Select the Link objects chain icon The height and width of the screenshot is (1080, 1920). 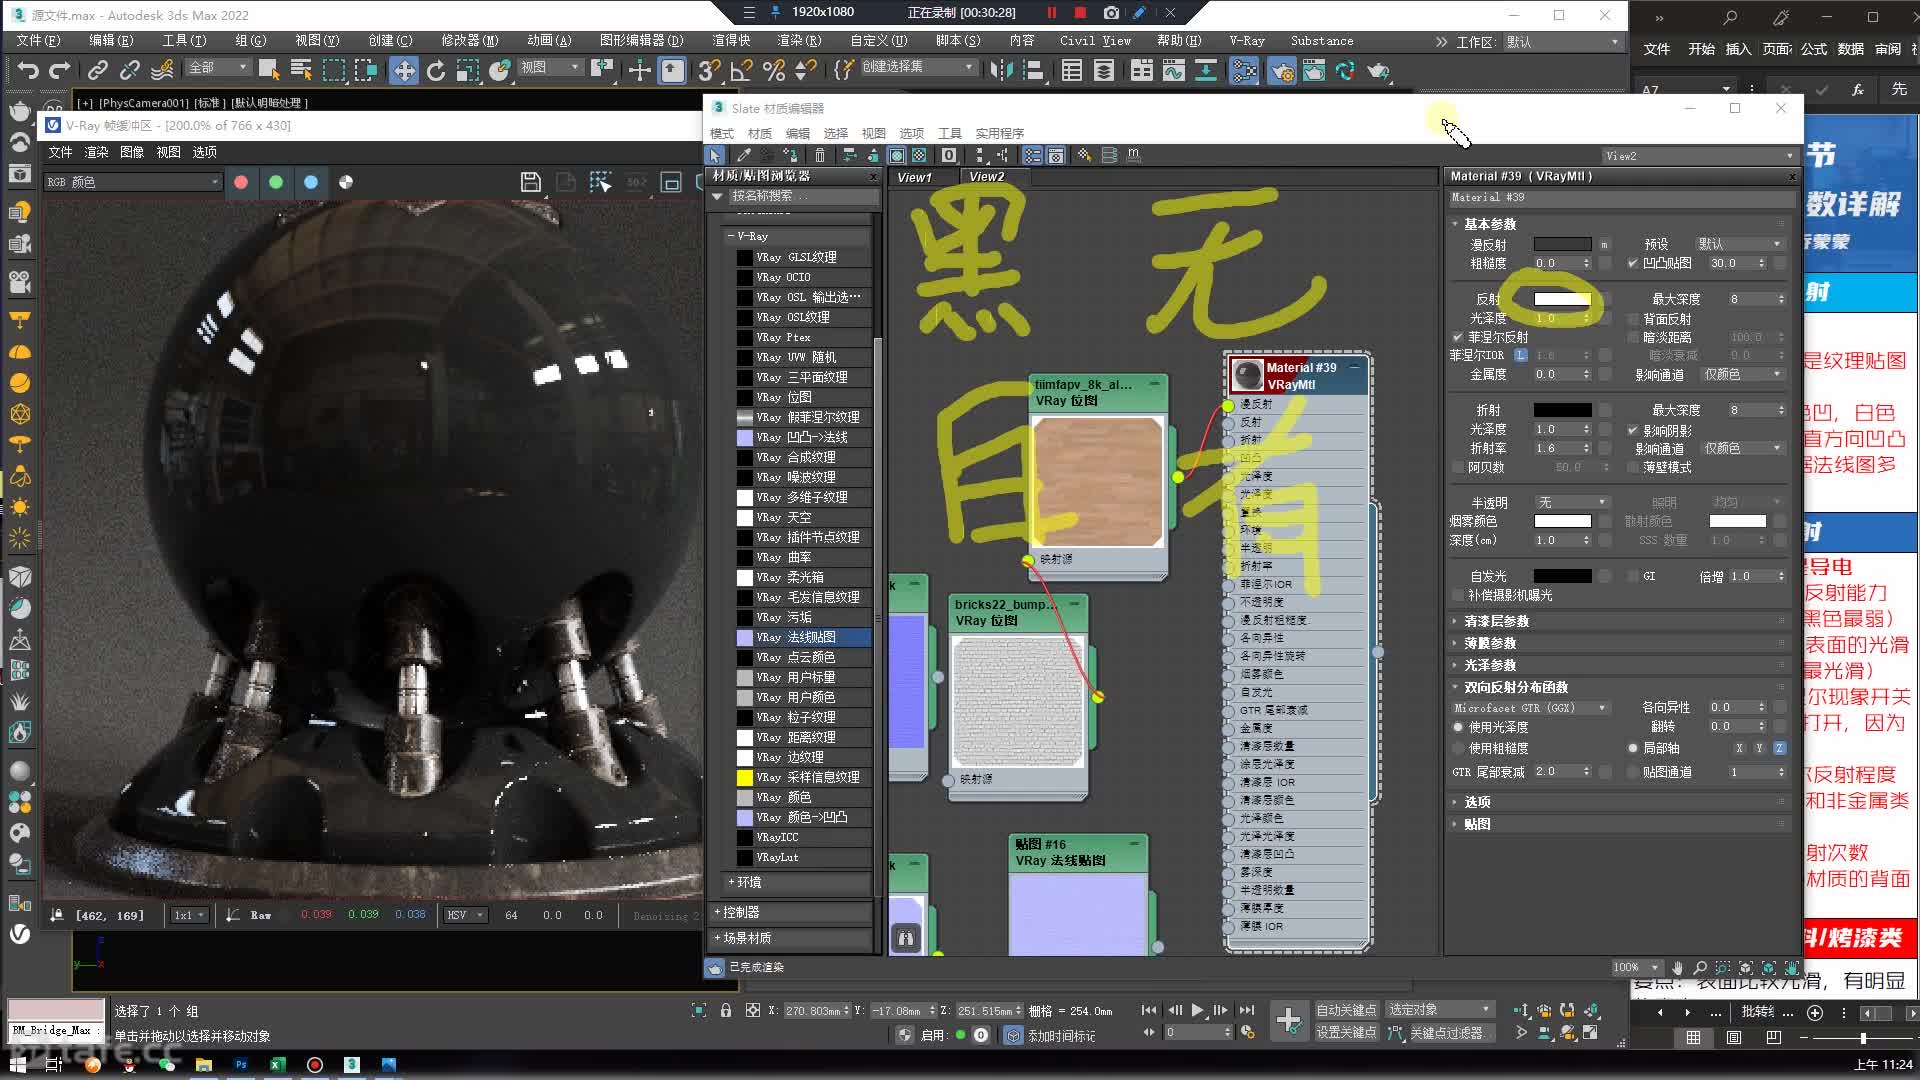(x=97, y=70)
